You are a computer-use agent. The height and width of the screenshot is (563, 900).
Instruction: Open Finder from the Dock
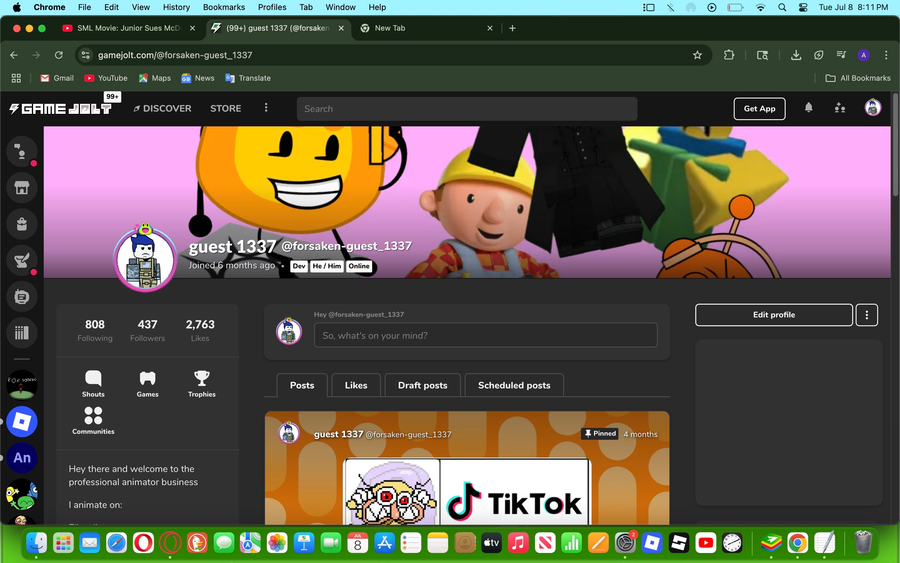(x=37, y=542)
